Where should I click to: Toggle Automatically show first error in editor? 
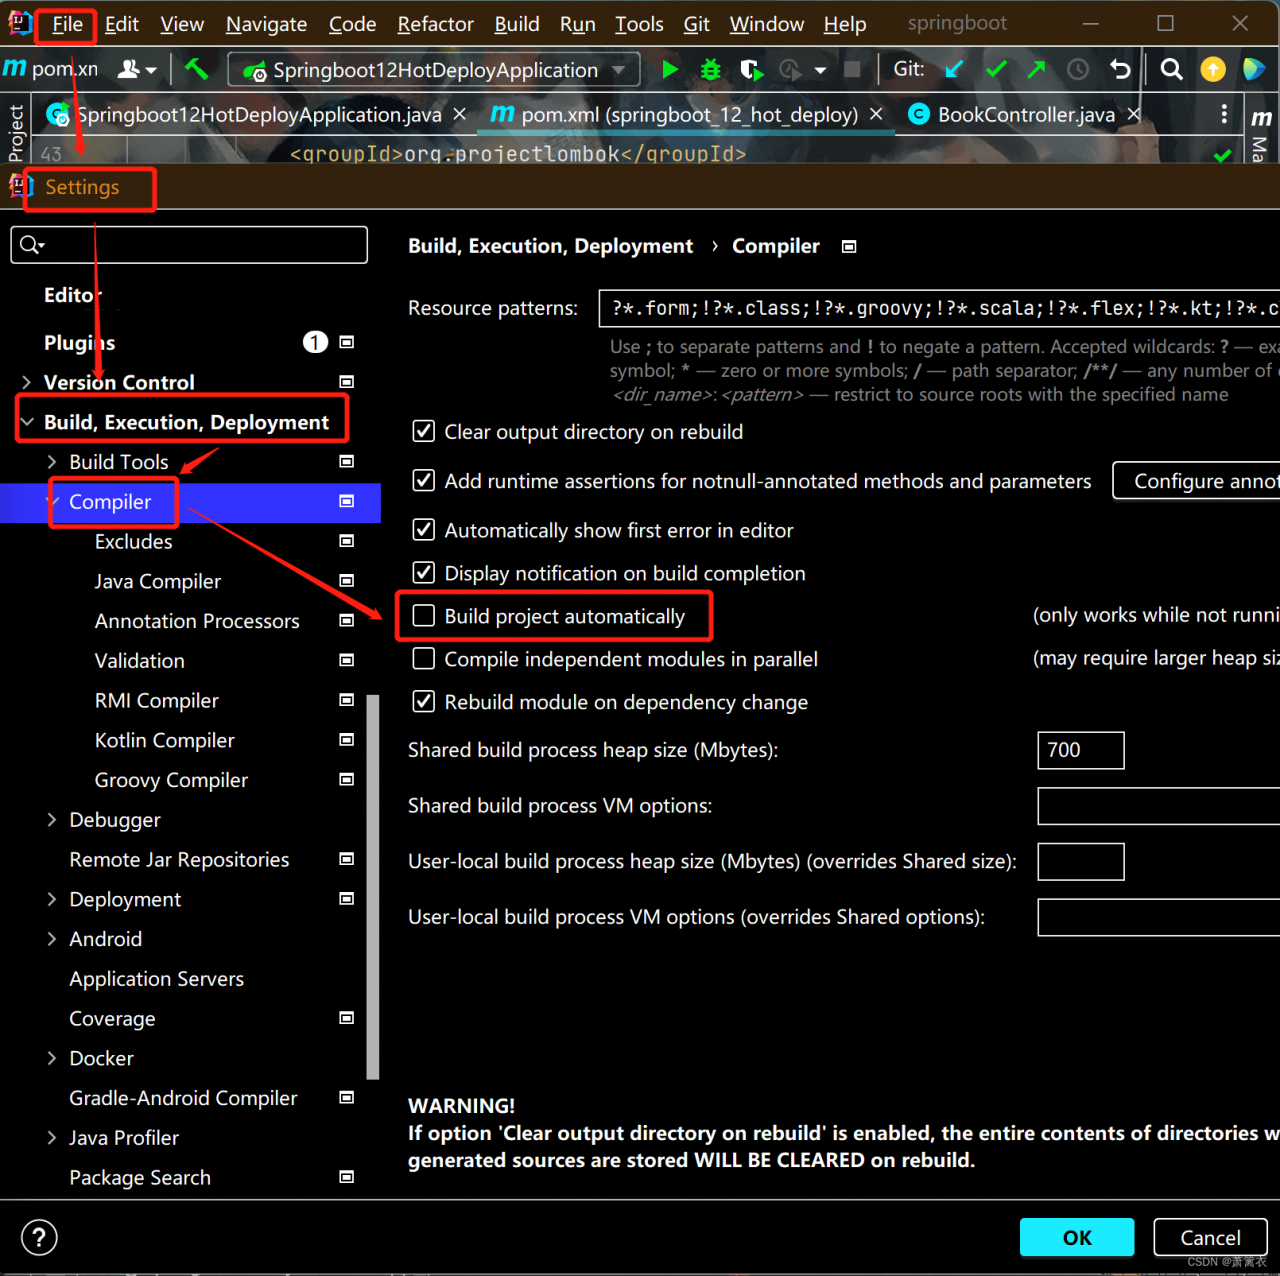pos(424,529)
